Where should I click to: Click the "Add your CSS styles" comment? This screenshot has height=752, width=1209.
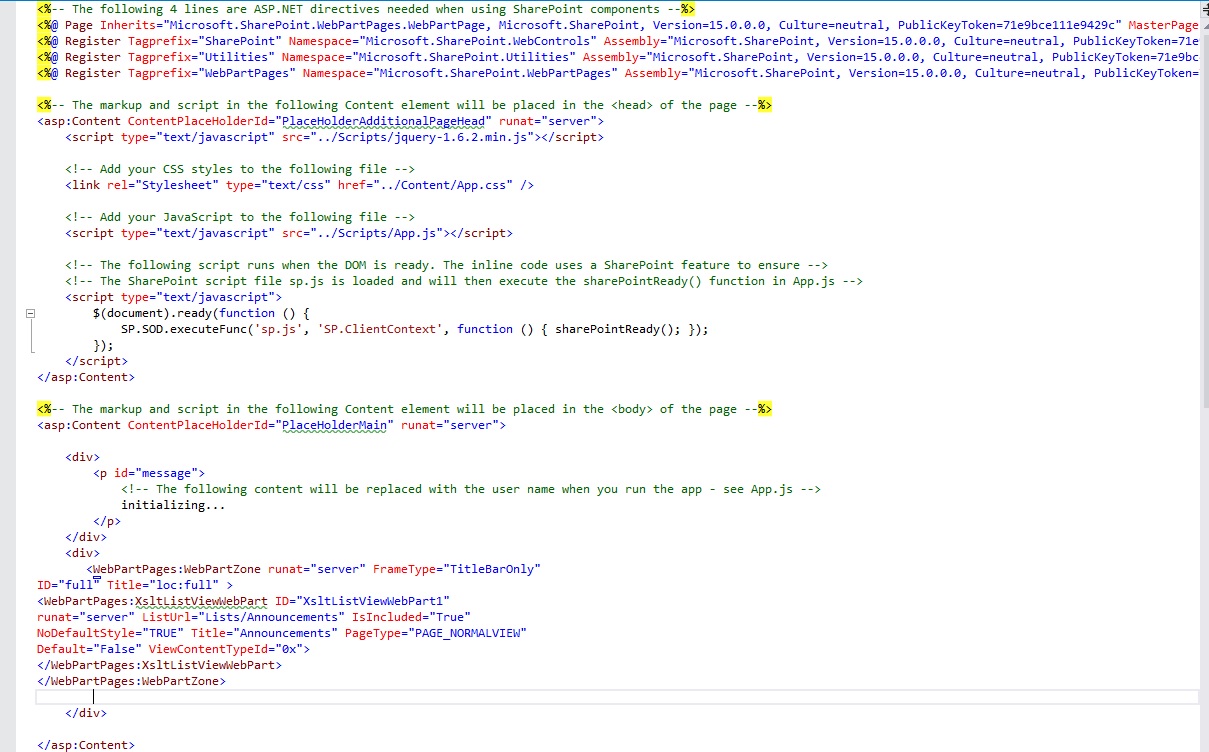point(240,169)
